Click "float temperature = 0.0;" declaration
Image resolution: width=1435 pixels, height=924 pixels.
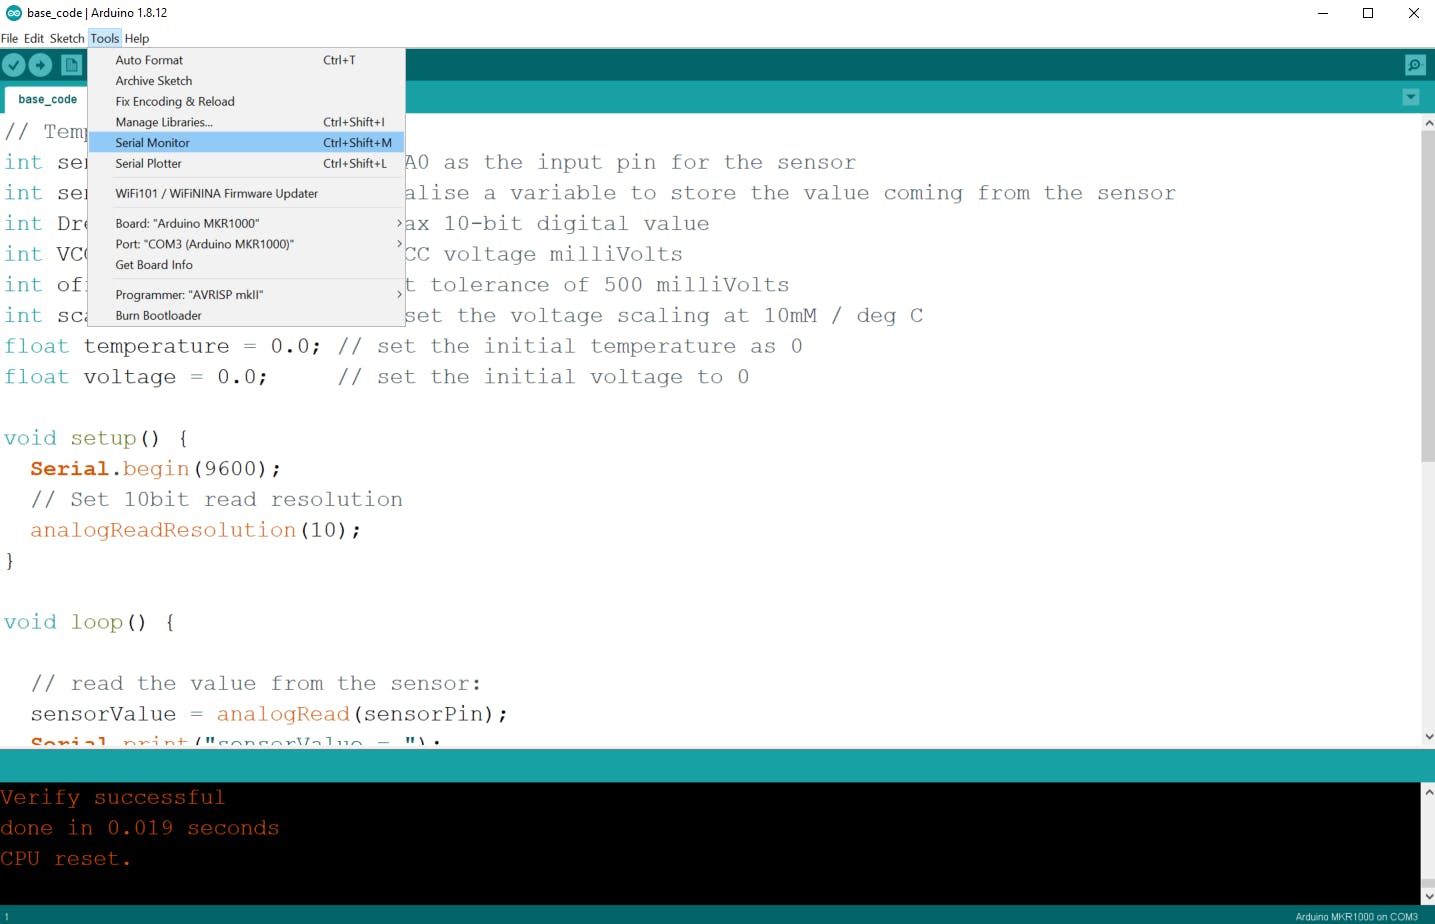[163, 346]
